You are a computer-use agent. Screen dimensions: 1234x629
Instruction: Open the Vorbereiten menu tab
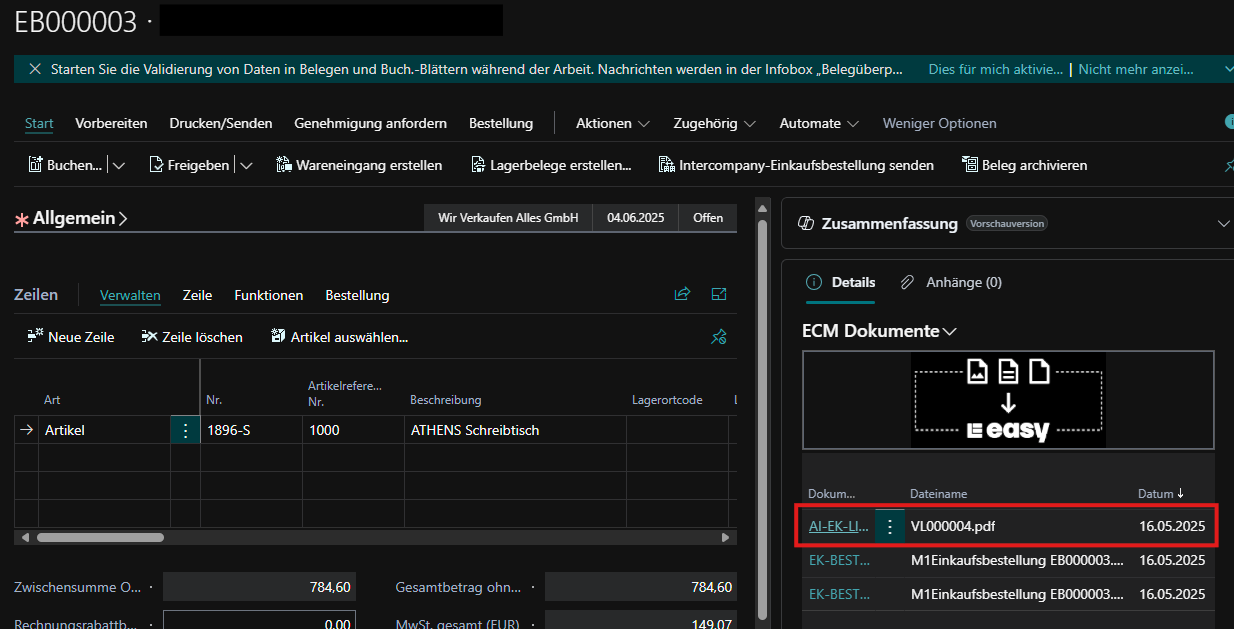click(x=111, y=123)
